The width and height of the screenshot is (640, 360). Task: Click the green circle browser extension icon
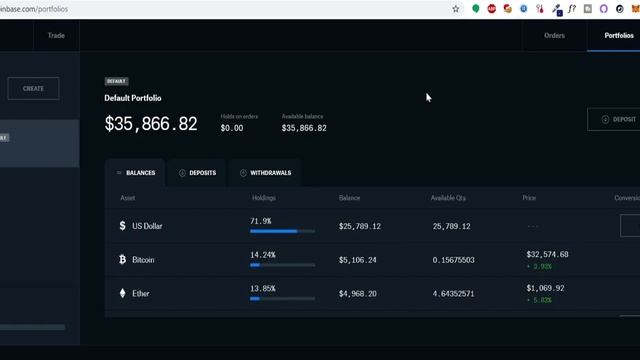point(476,9)
